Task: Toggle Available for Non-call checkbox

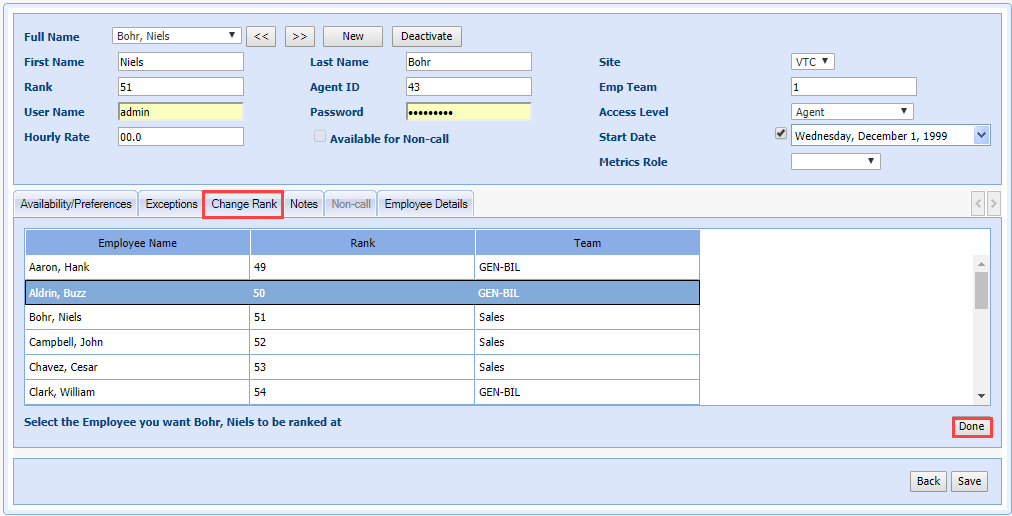Action: [320, 137]
